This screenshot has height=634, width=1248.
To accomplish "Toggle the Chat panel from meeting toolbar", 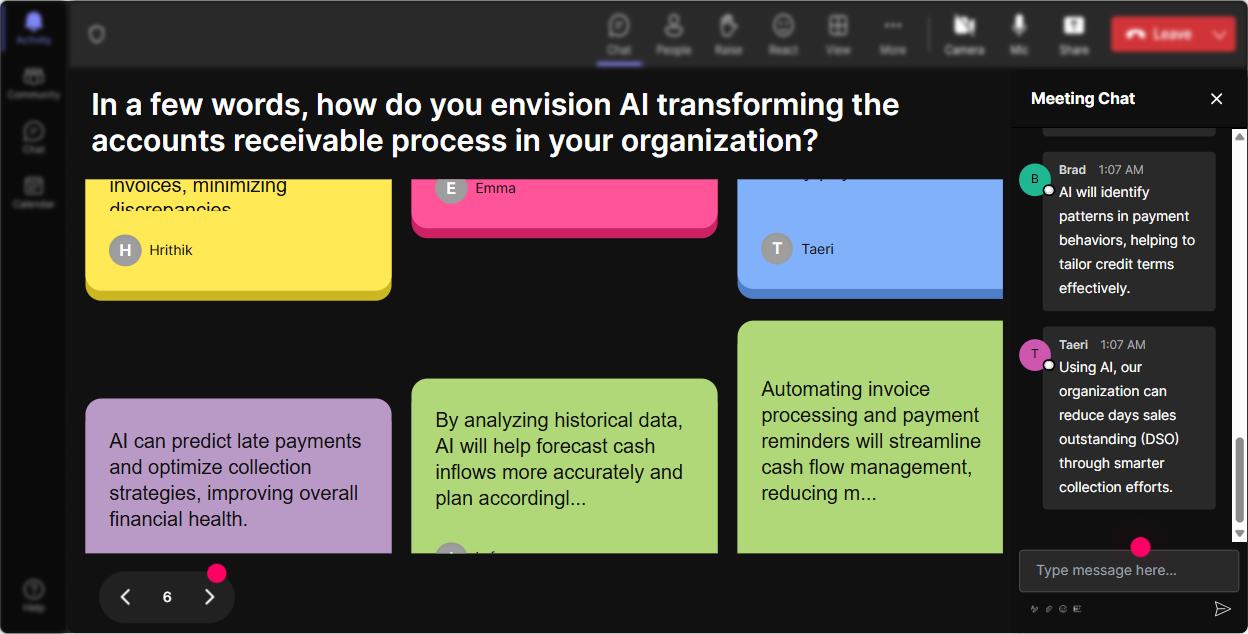I will tap(619, 34).
